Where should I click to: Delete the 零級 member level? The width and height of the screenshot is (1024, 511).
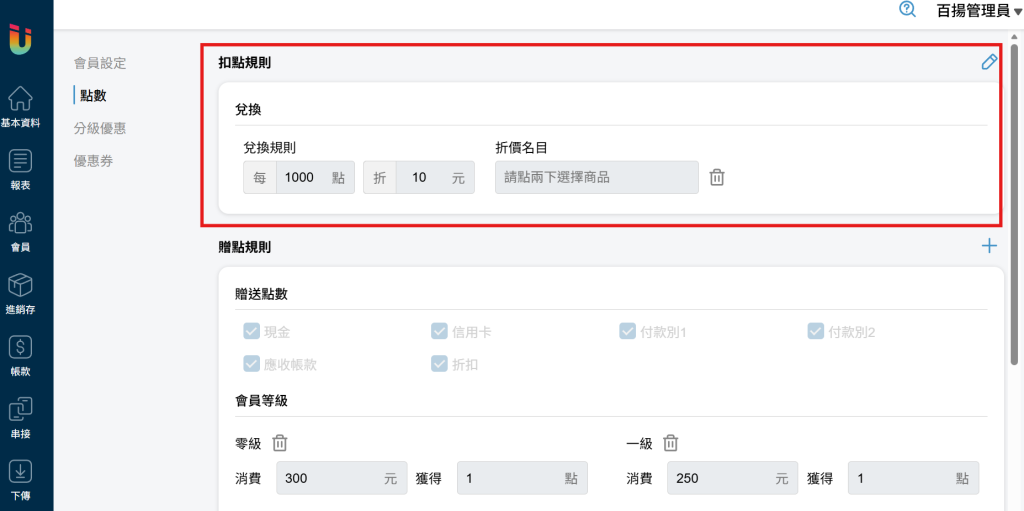[x=281, y=442]
